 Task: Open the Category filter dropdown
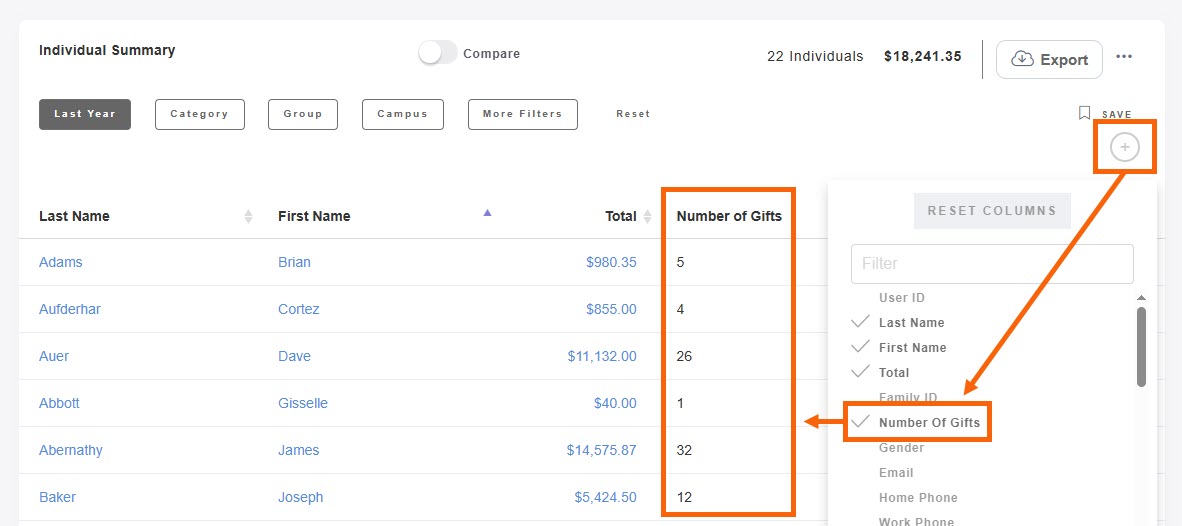pyautogui.click(x=199, y=114)
